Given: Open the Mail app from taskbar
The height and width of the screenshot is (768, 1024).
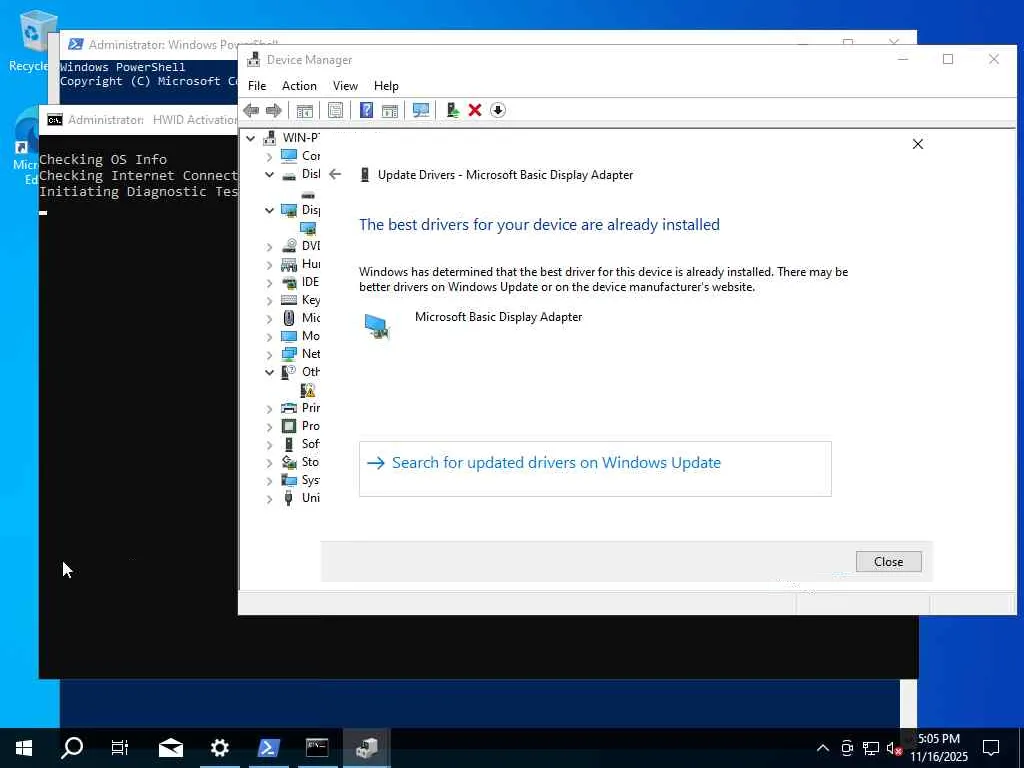Looking at the screenshot, I should click(x=170, y=748).
